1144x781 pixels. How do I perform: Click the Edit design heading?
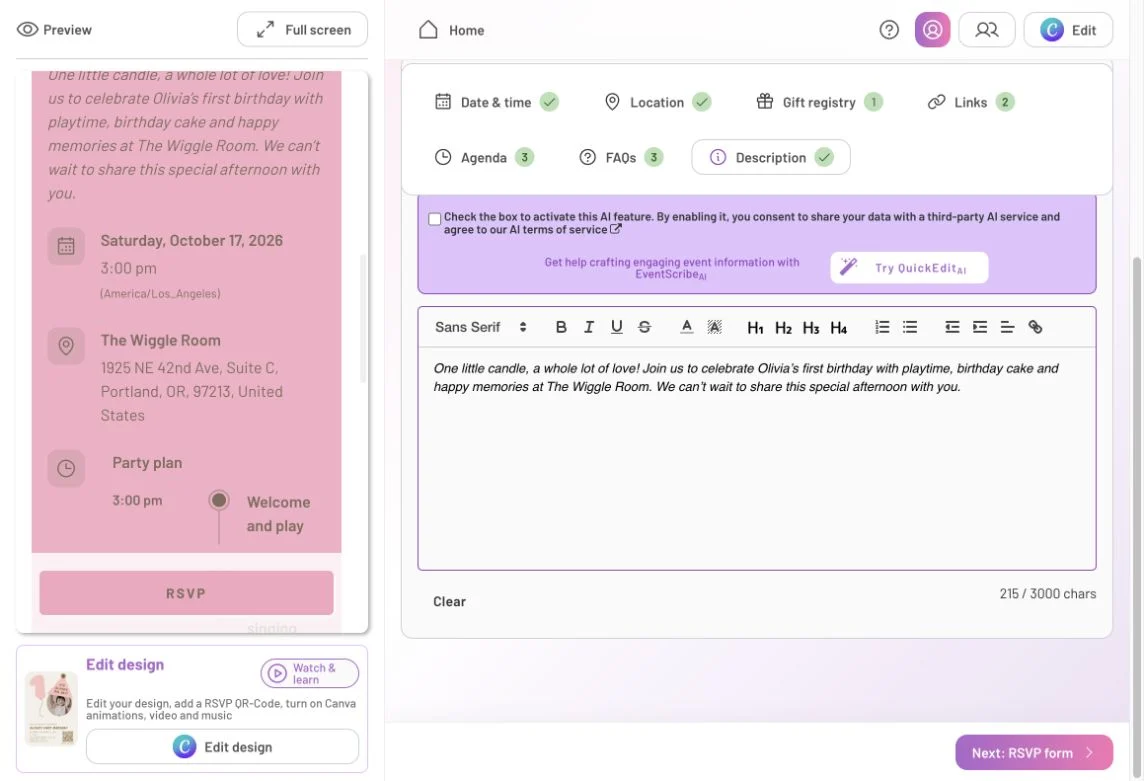pos(125,664)
